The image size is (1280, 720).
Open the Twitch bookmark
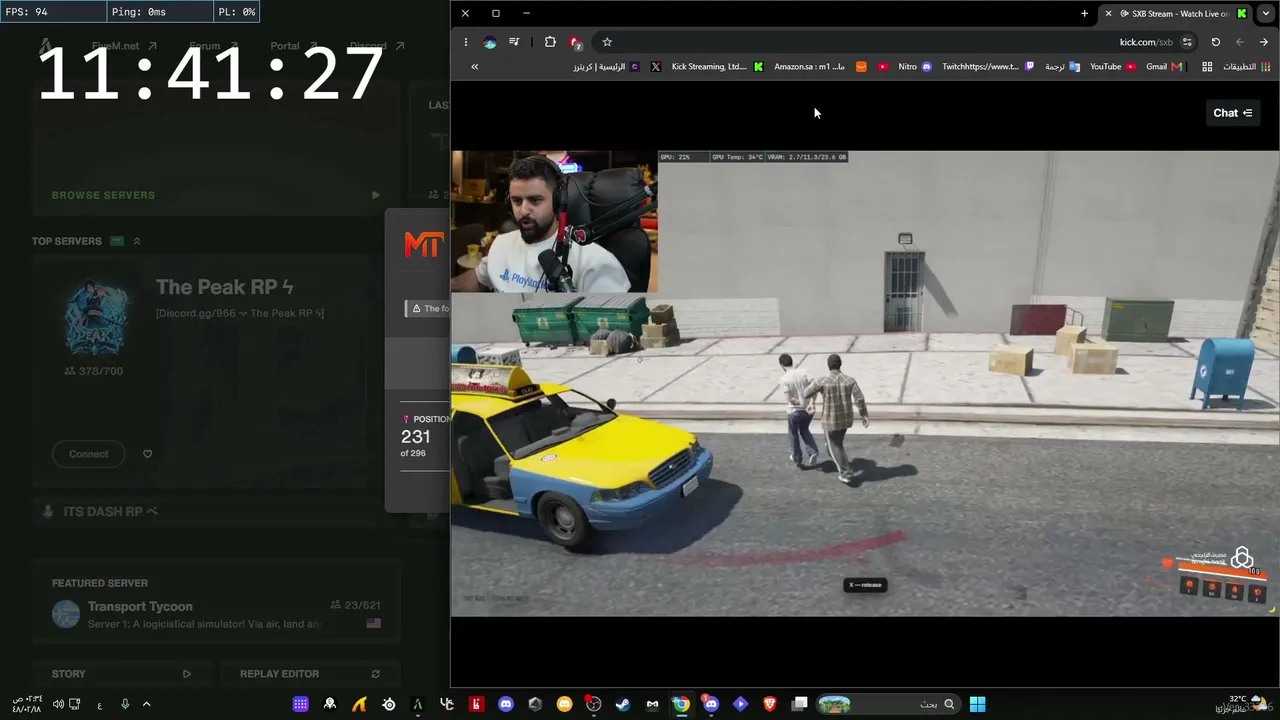tap(988, 67)
